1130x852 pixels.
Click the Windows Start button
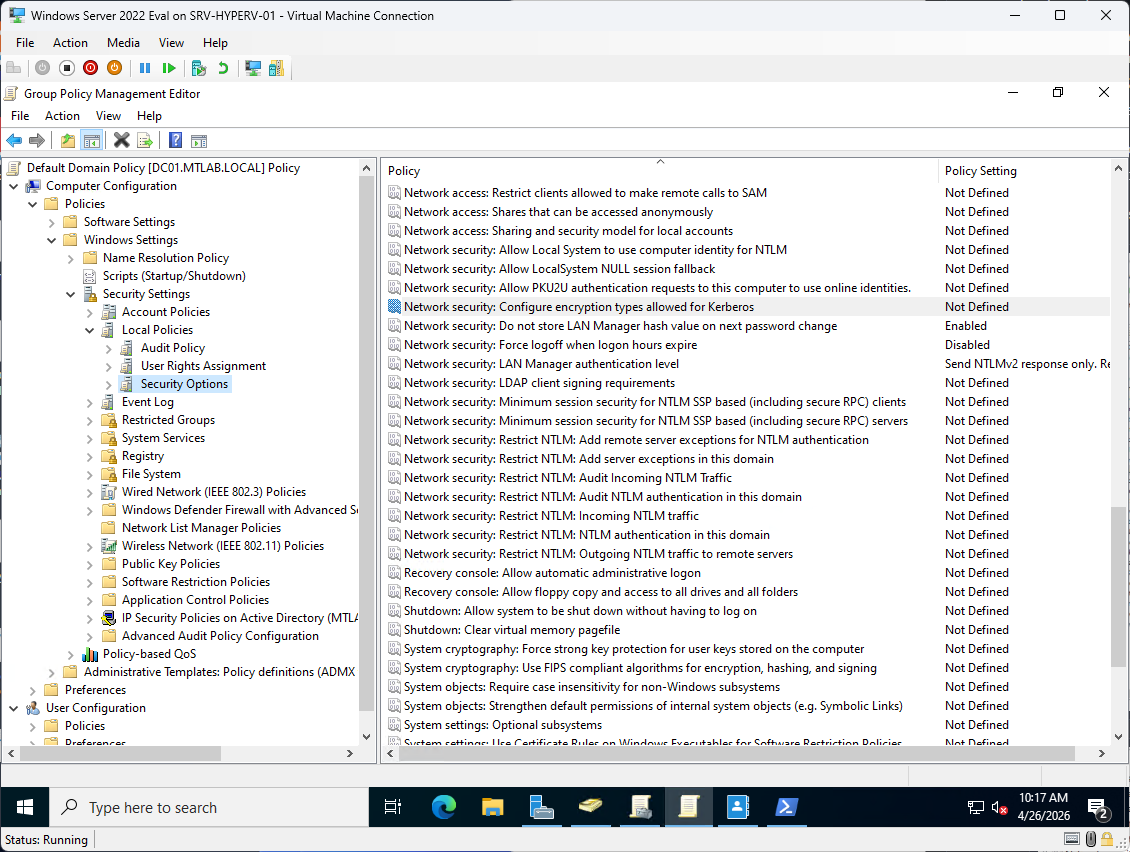[x=25, y=807]
